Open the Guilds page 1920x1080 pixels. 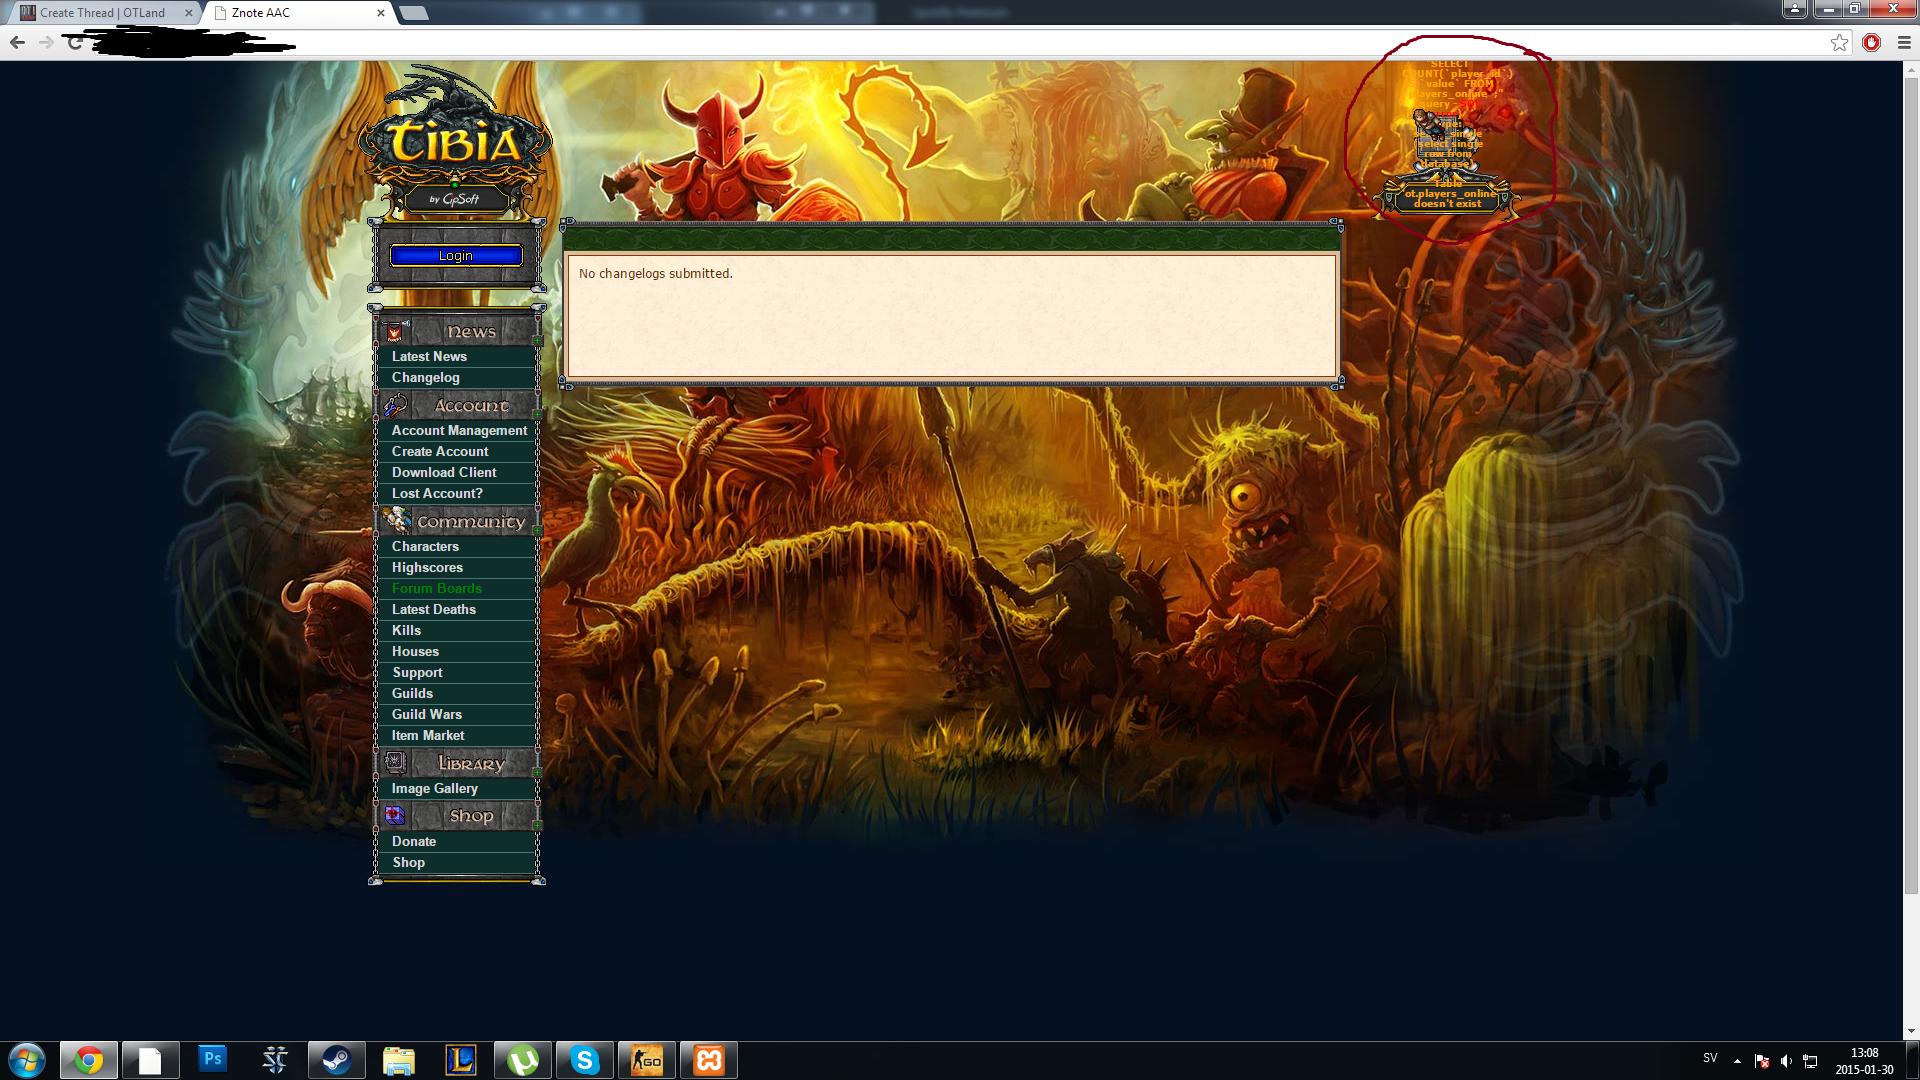pyautogui.click(x=412, y=693)
